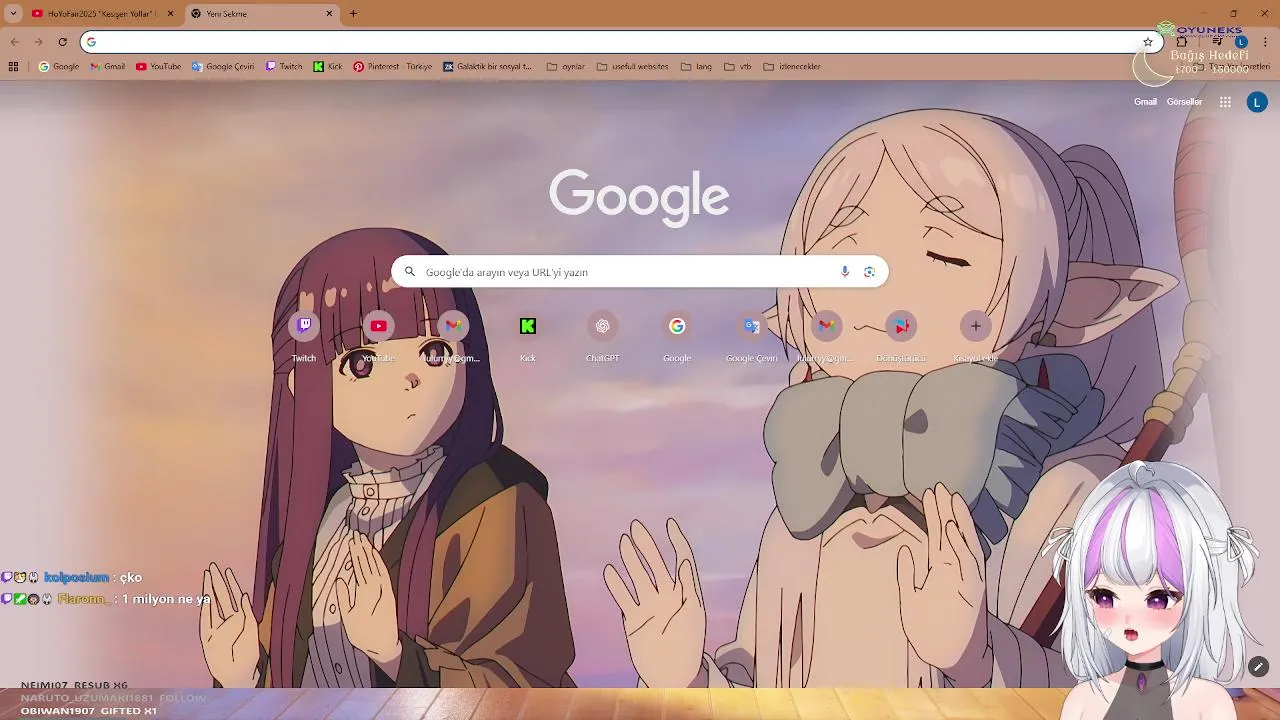Screen dimensions: 1280x720
Task: Go forward with the forward arrow
Action: [38, 42]
